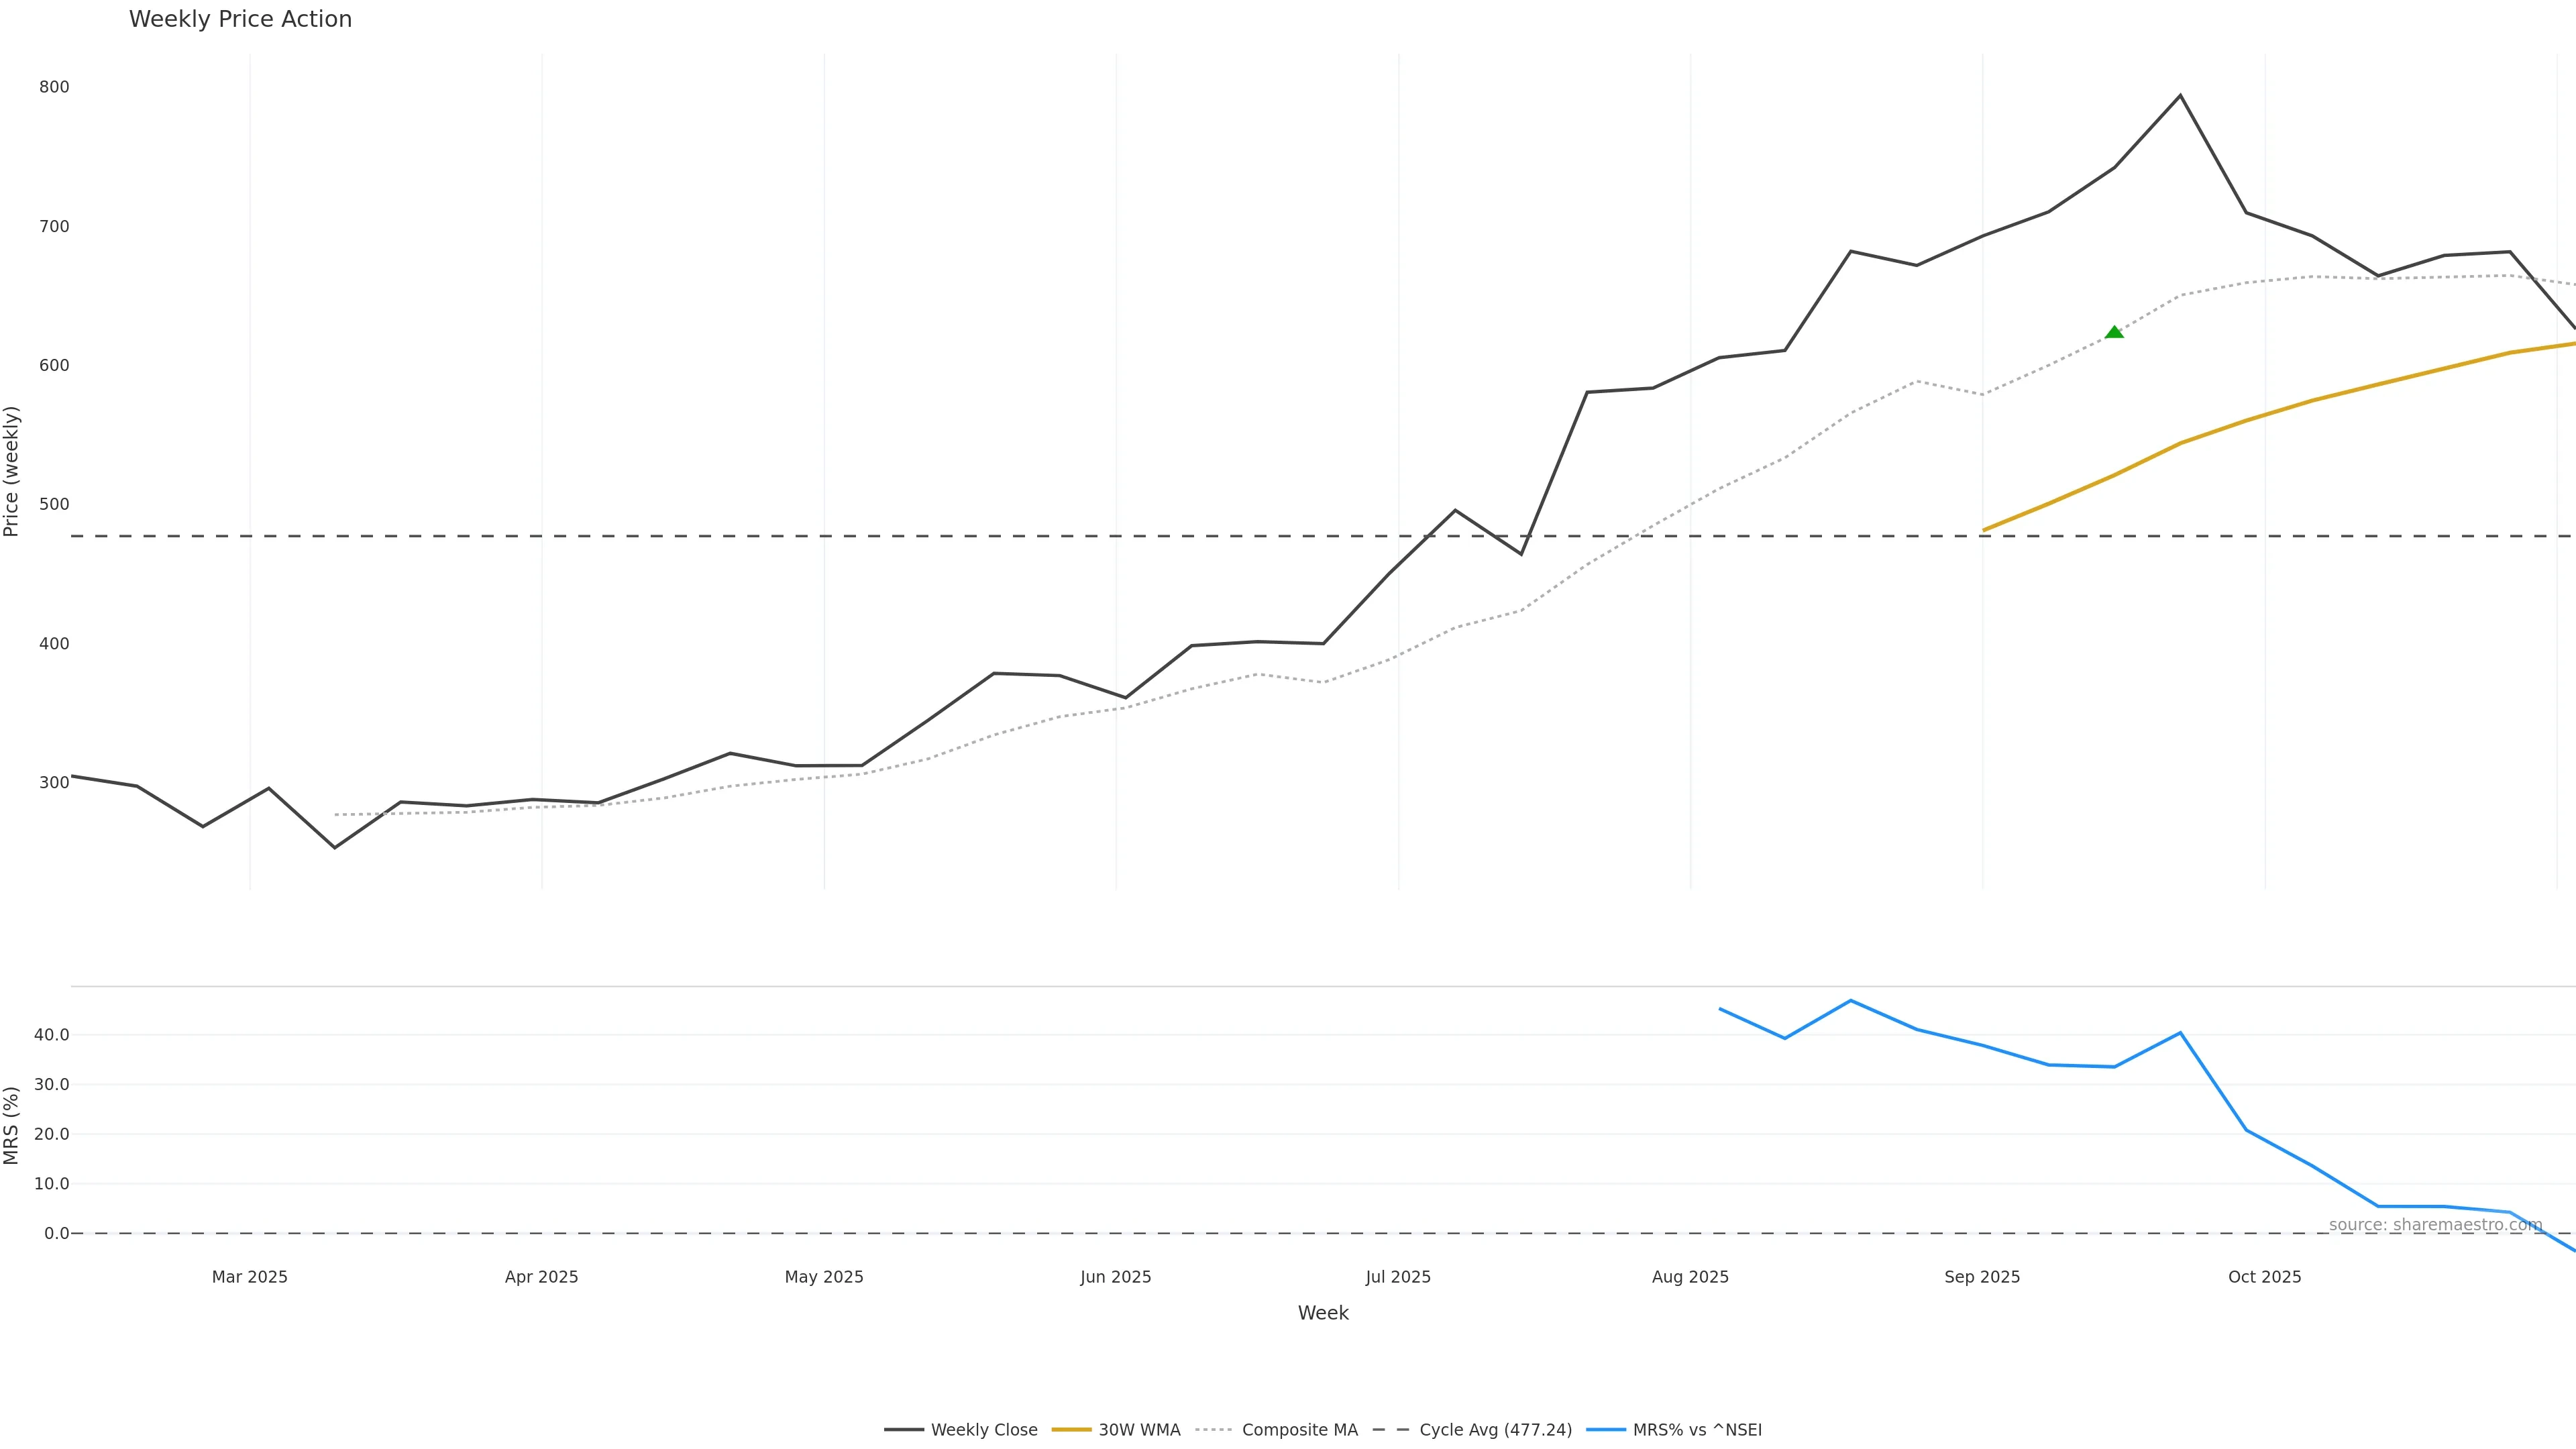Select the Sep 2025 x-axis label
Image resolution: width=2576 pixels, height=1449 pixels.
click(1982, 1277)
